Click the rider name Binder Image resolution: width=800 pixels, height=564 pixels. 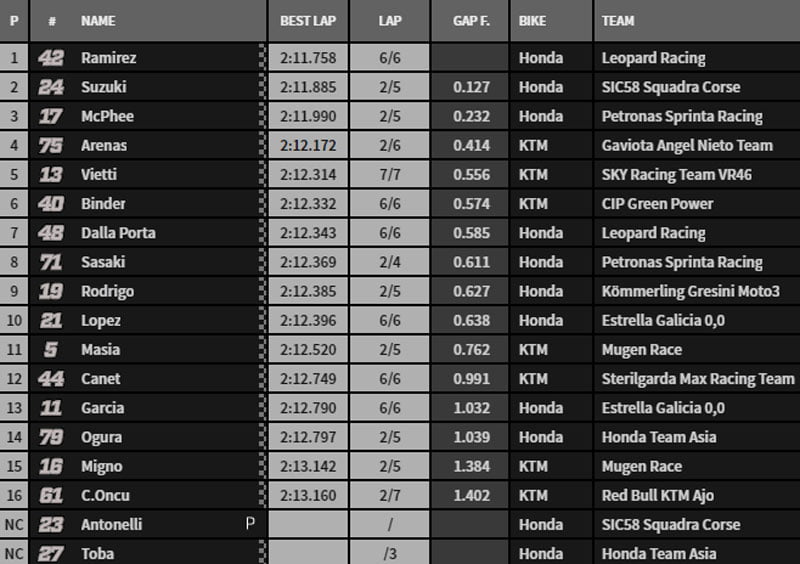(103, 204)
